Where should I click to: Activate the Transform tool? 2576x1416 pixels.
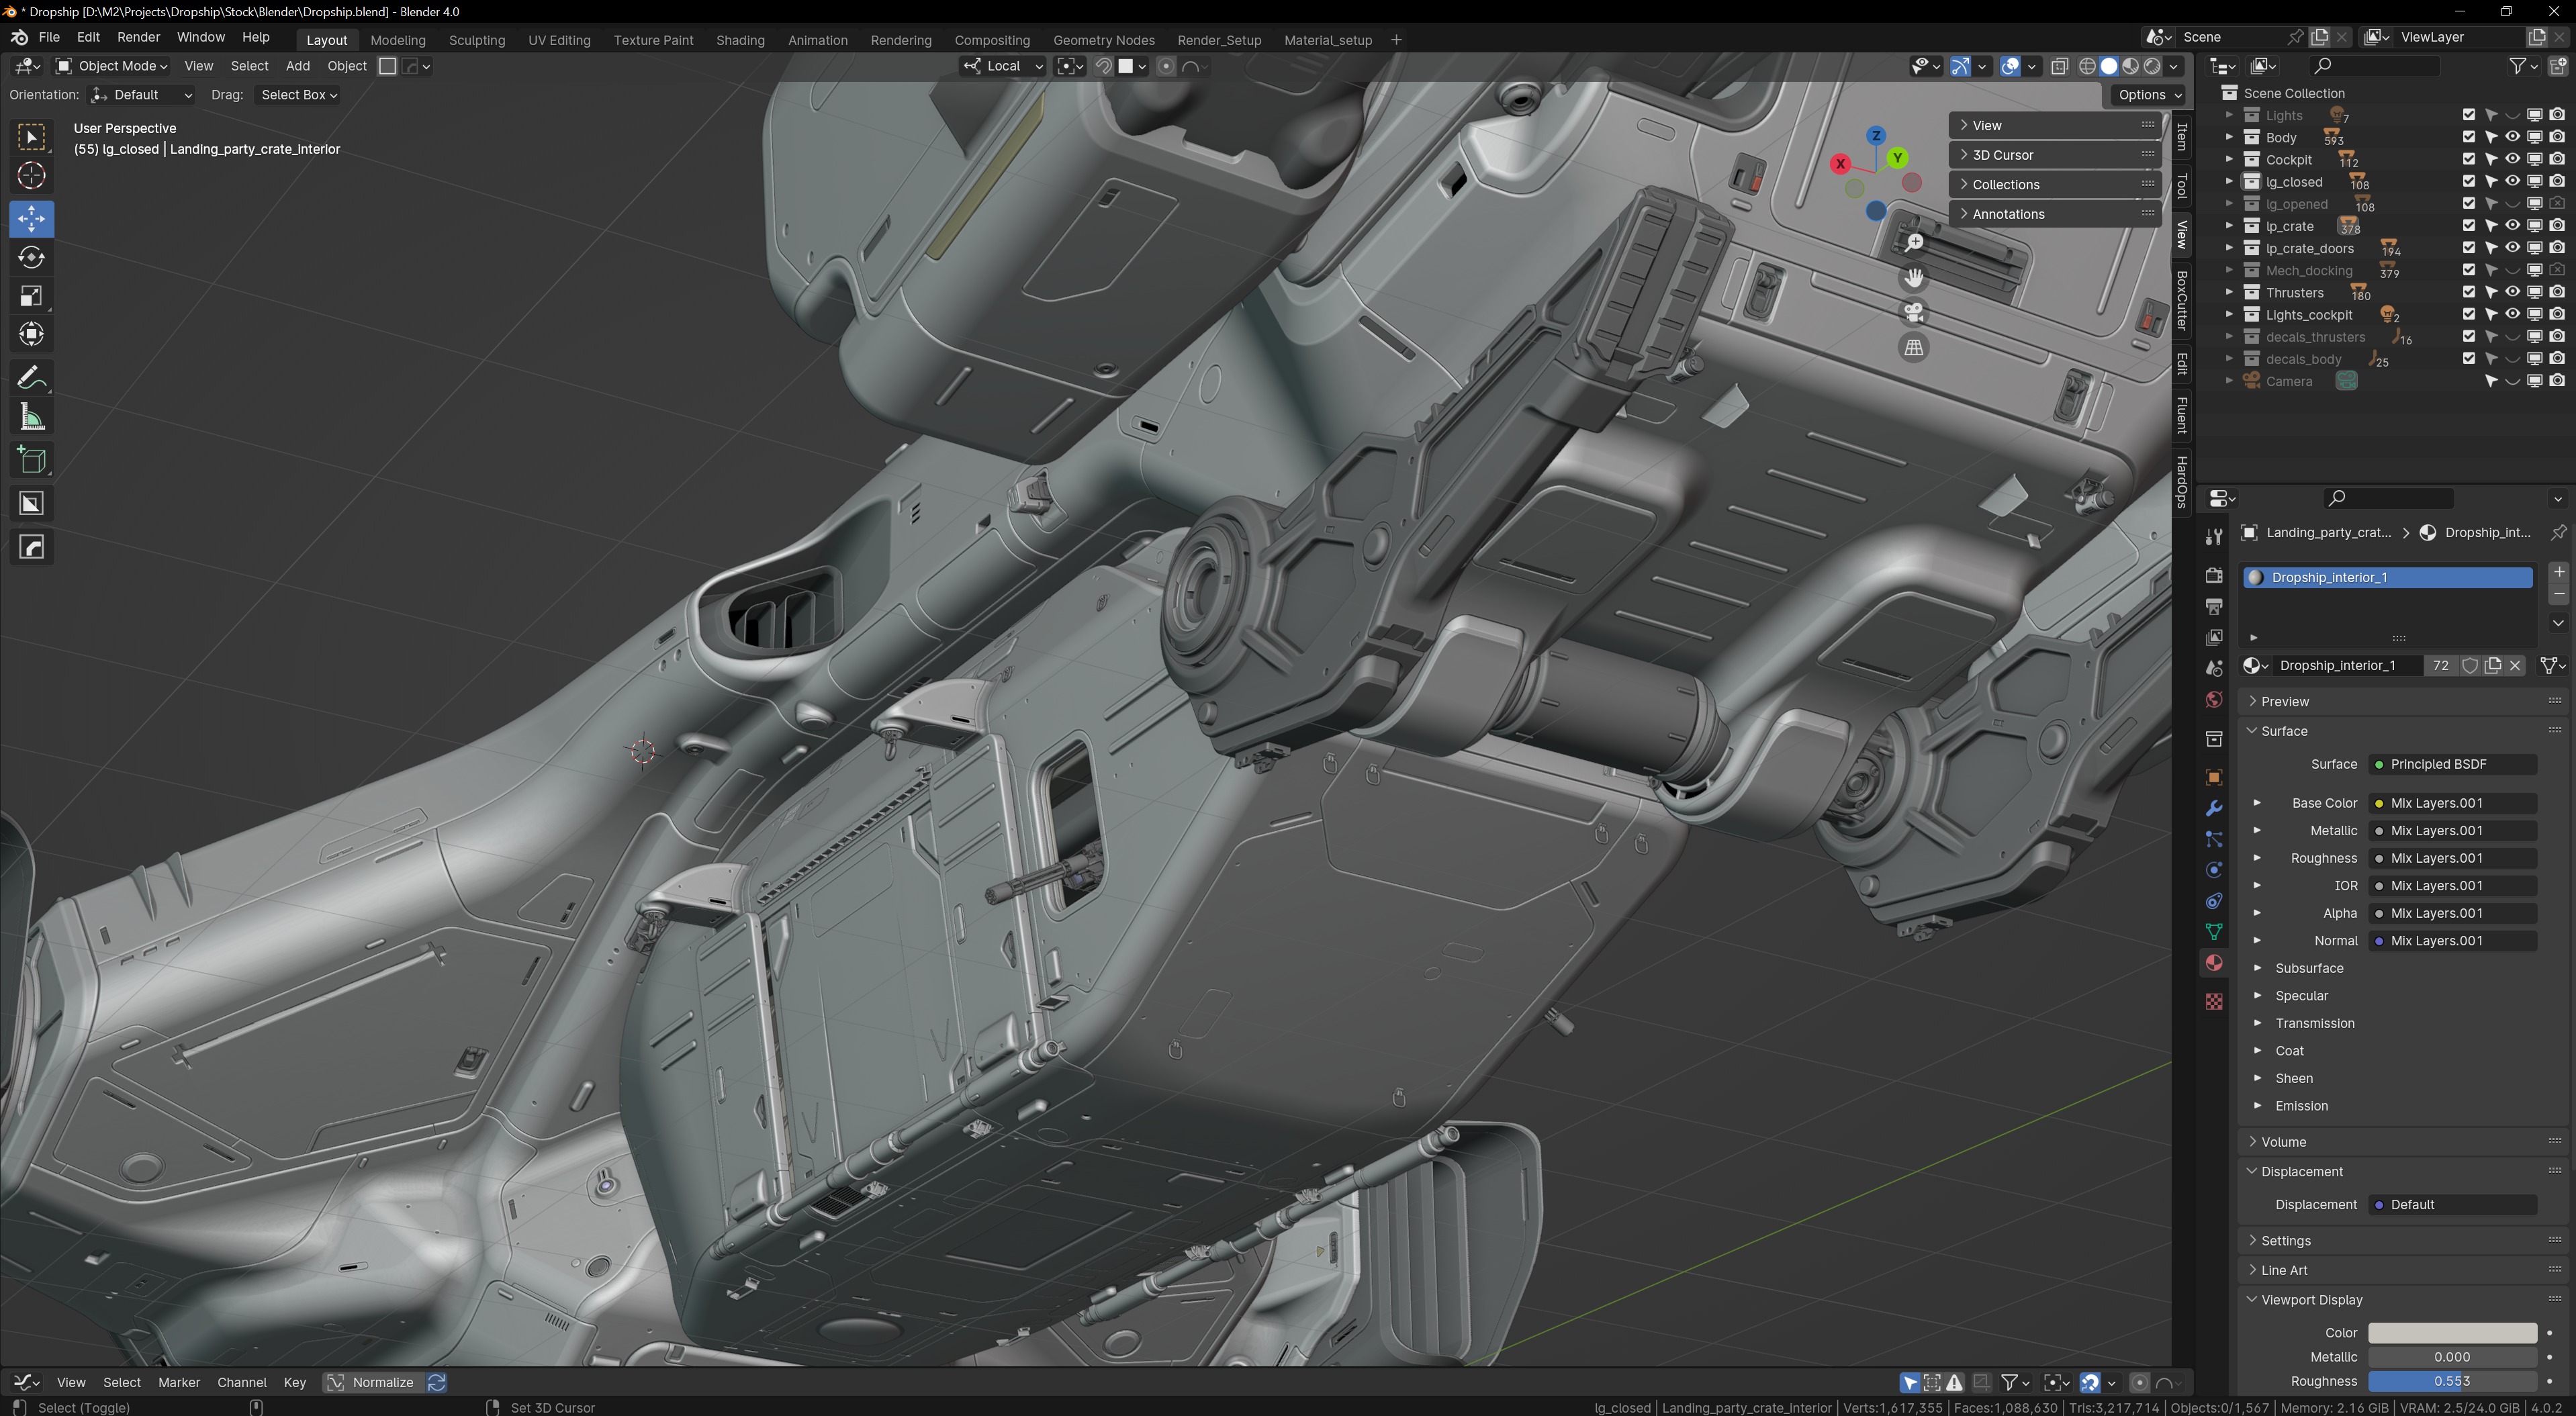pyautogui.click(x=31, y=334)
